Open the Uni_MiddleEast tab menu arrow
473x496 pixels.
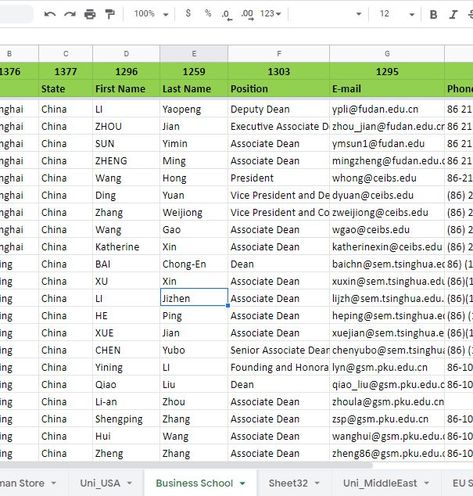(426, 483)
